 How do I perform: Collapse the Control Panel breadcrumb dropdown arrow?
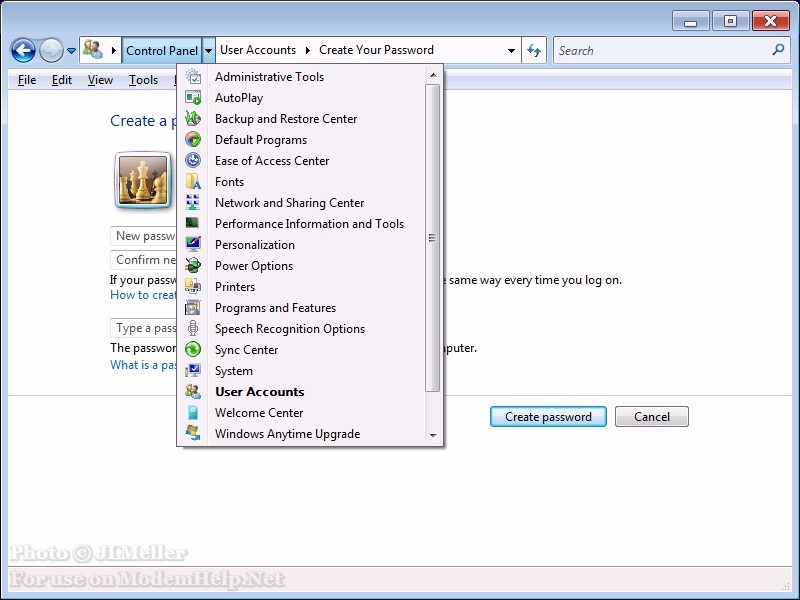209,51
